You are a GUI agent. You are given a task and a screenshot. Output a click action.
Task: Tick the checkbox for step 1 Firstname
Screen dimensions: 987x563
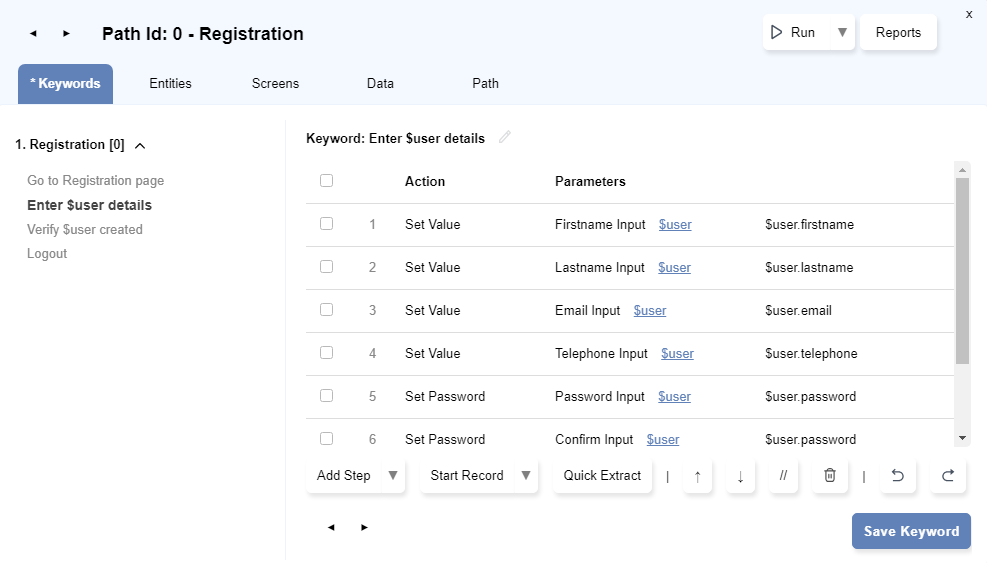pos(326,224)
